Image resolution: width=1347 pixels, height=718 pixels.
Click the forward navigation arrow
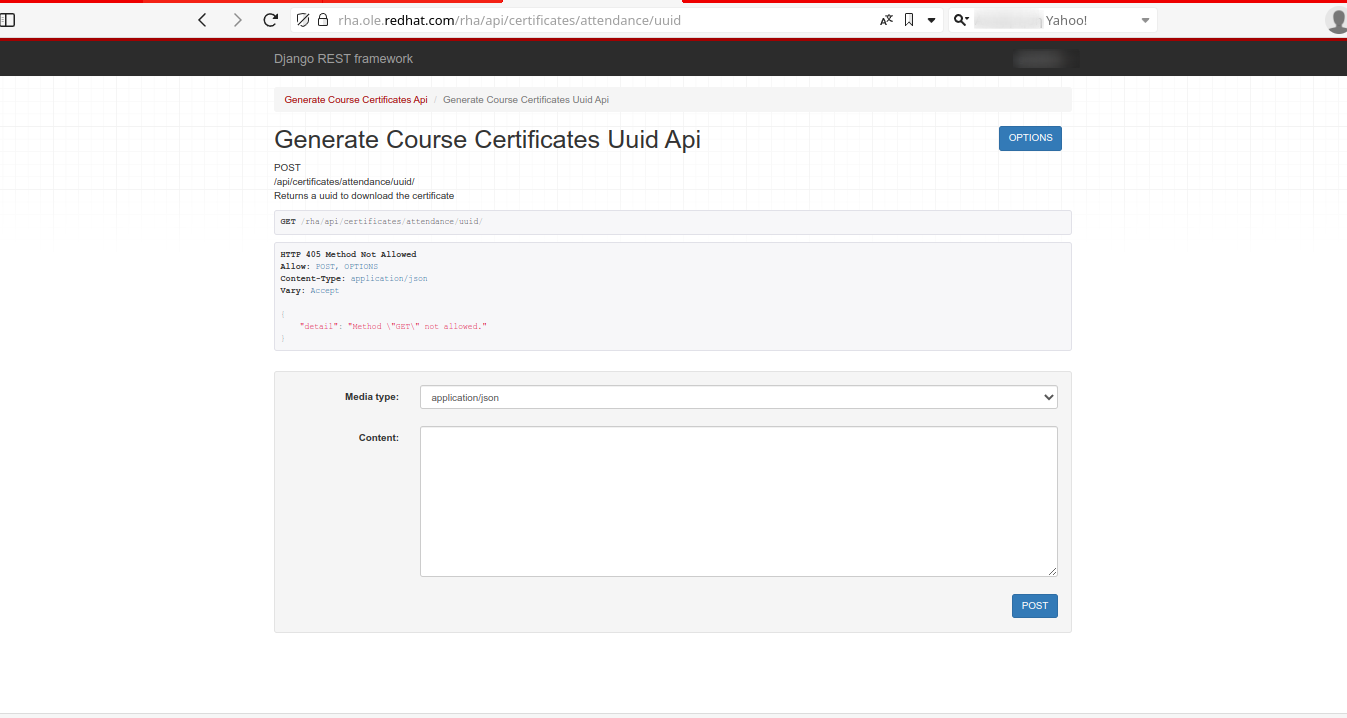pos(237,20)
